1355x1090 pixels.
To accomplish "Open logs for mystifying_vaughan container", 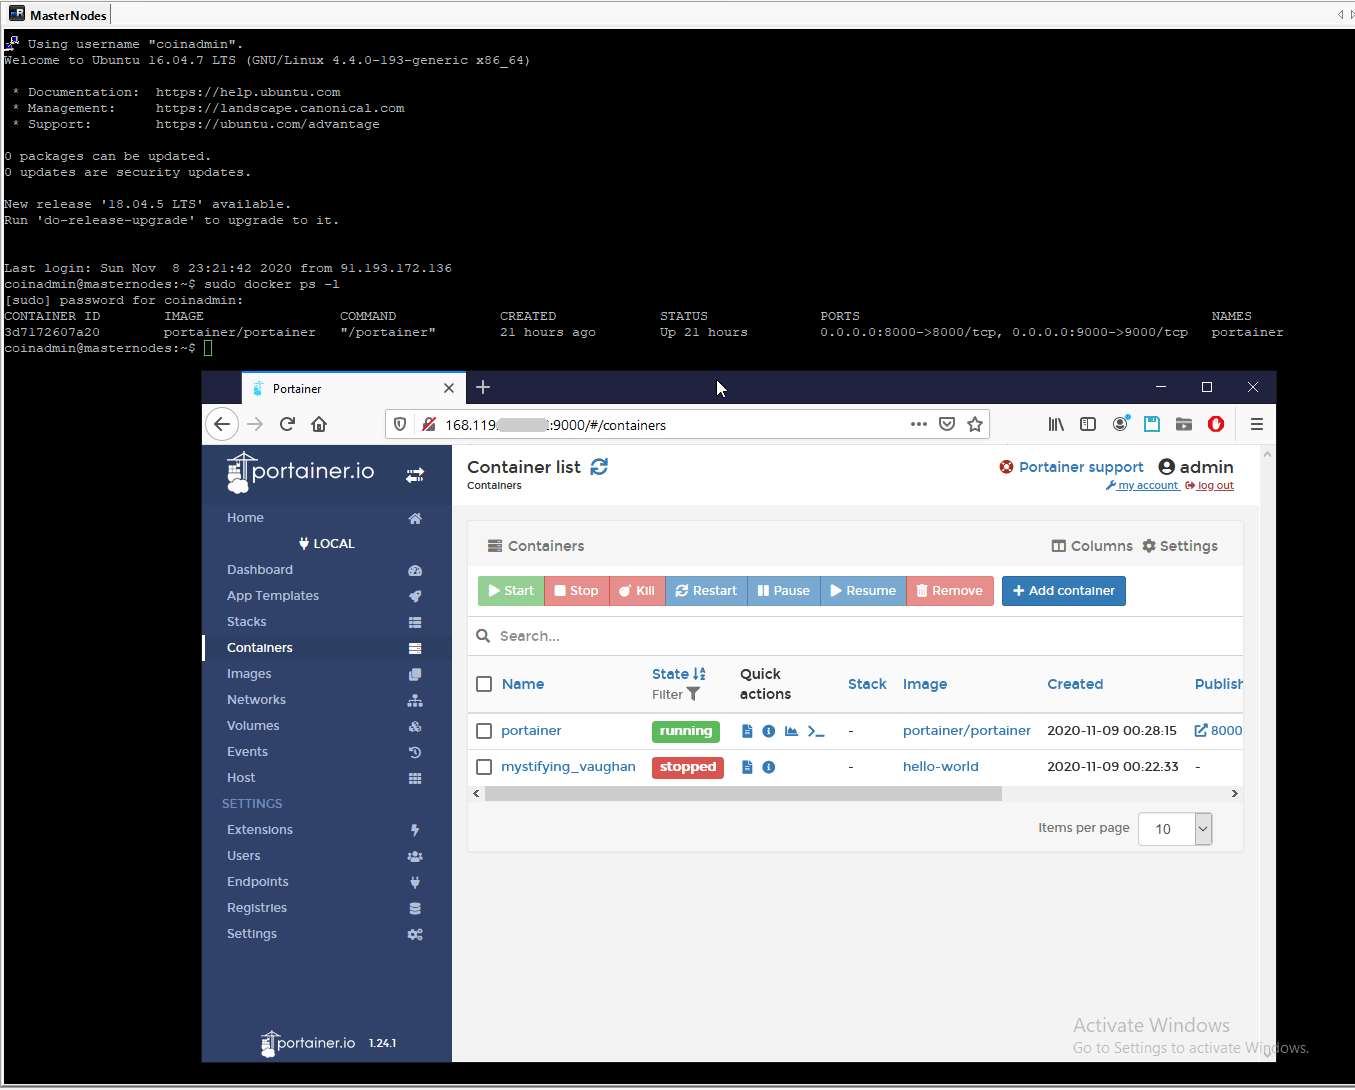I will click(747, 767).
